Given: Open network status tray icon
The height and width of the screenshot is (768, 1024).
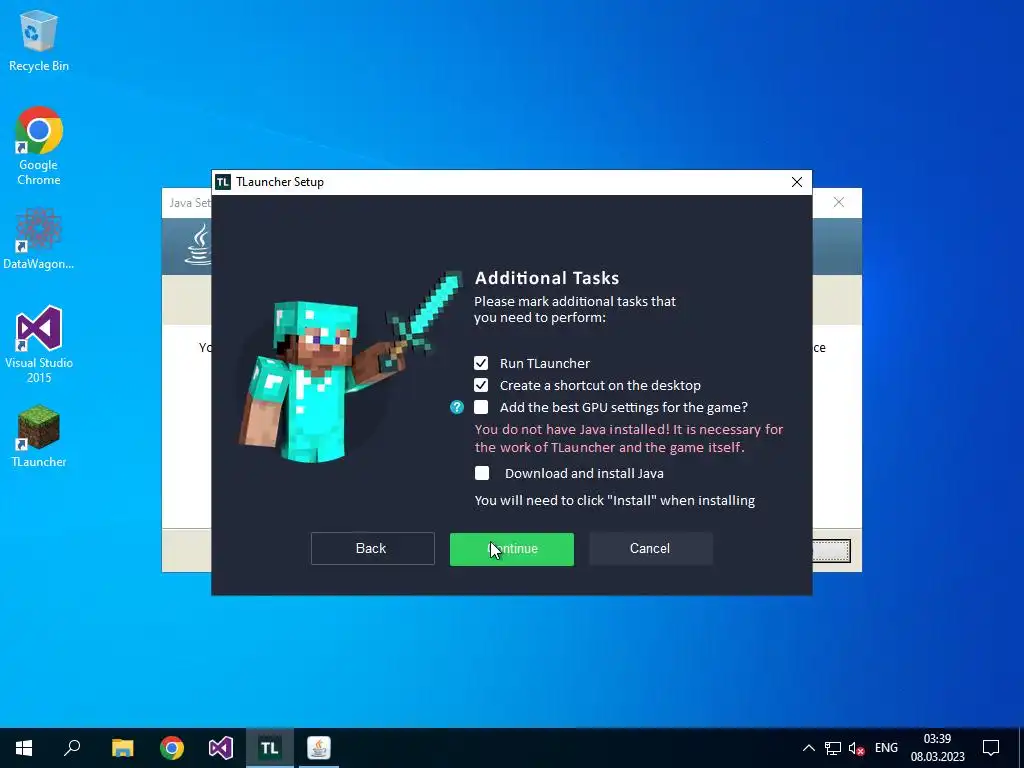Looking at the screenshot, I should coord(833,748).
